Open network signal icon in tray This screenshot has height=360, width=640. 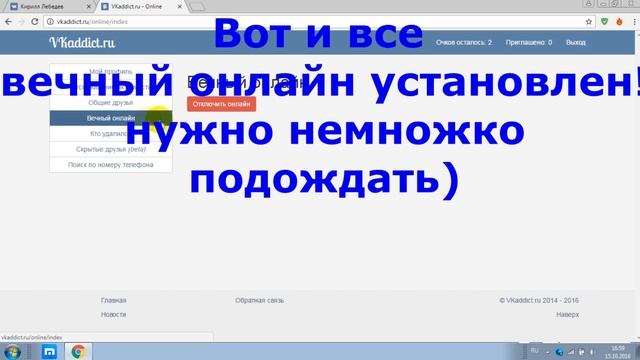coord(571,352)
